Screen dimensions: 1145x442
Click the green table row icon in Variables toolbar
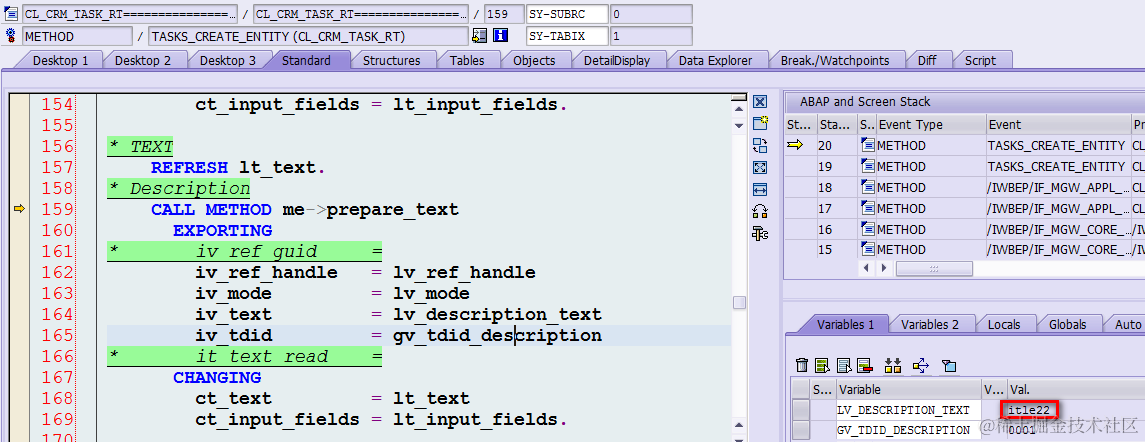tap(823, 365)
